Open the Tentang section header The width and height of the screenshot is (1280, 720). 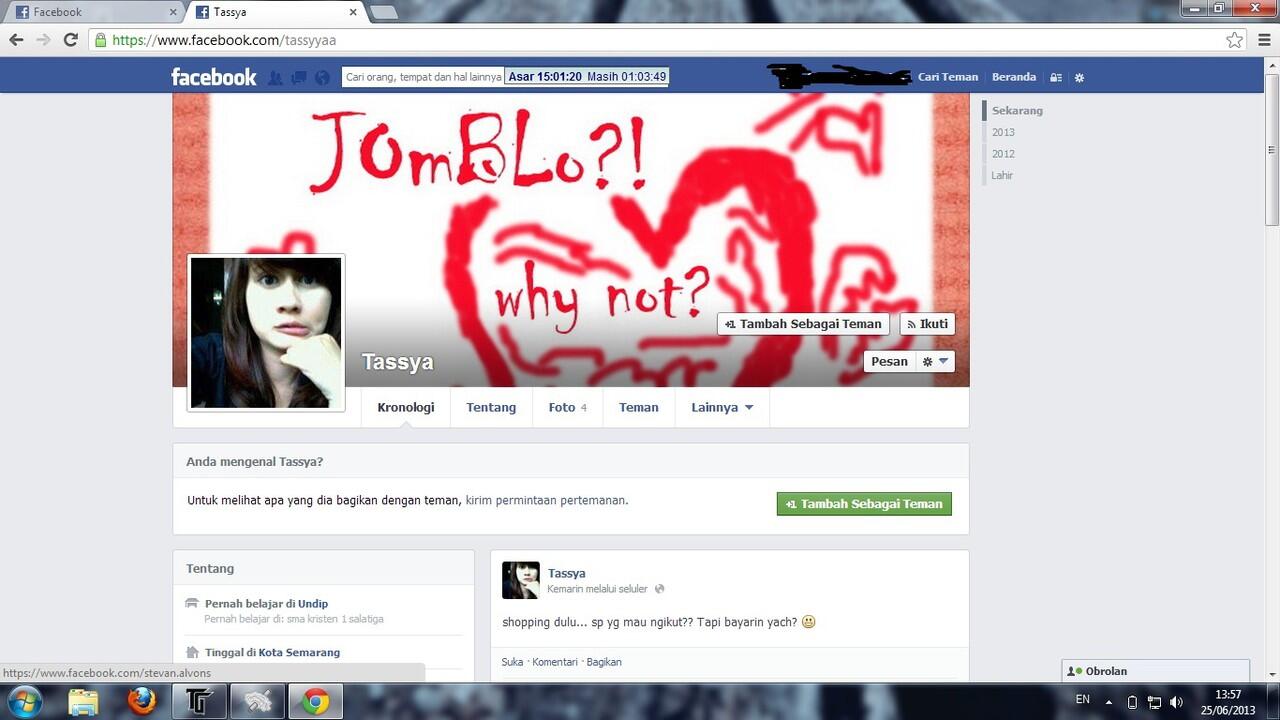210,568
